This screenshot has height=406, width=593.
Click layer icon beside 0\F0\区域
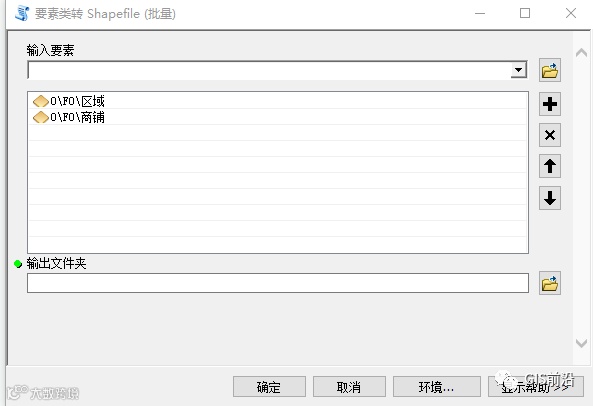[x=40, y=101]
